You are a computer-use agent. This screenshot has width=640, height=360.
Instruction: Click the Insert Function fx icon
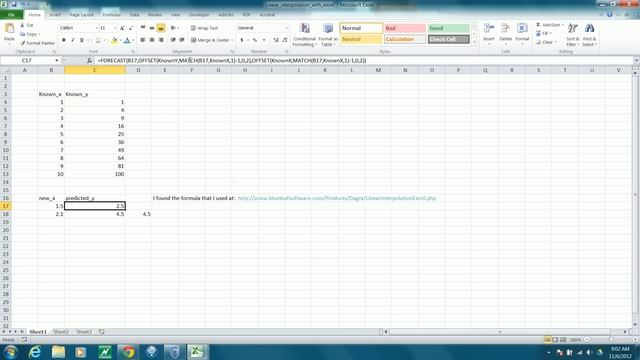(x=89, y=60)
